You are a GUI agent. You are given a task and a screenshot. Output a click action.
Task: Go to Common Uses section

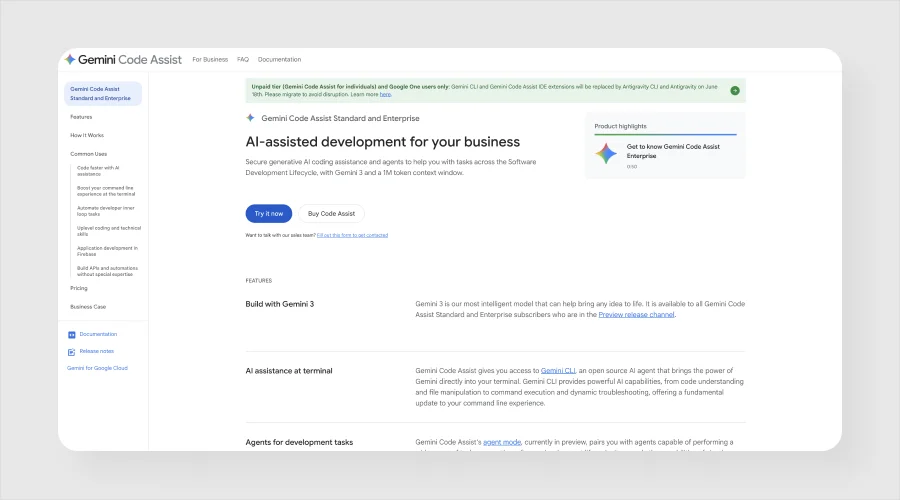pos(88,154)
